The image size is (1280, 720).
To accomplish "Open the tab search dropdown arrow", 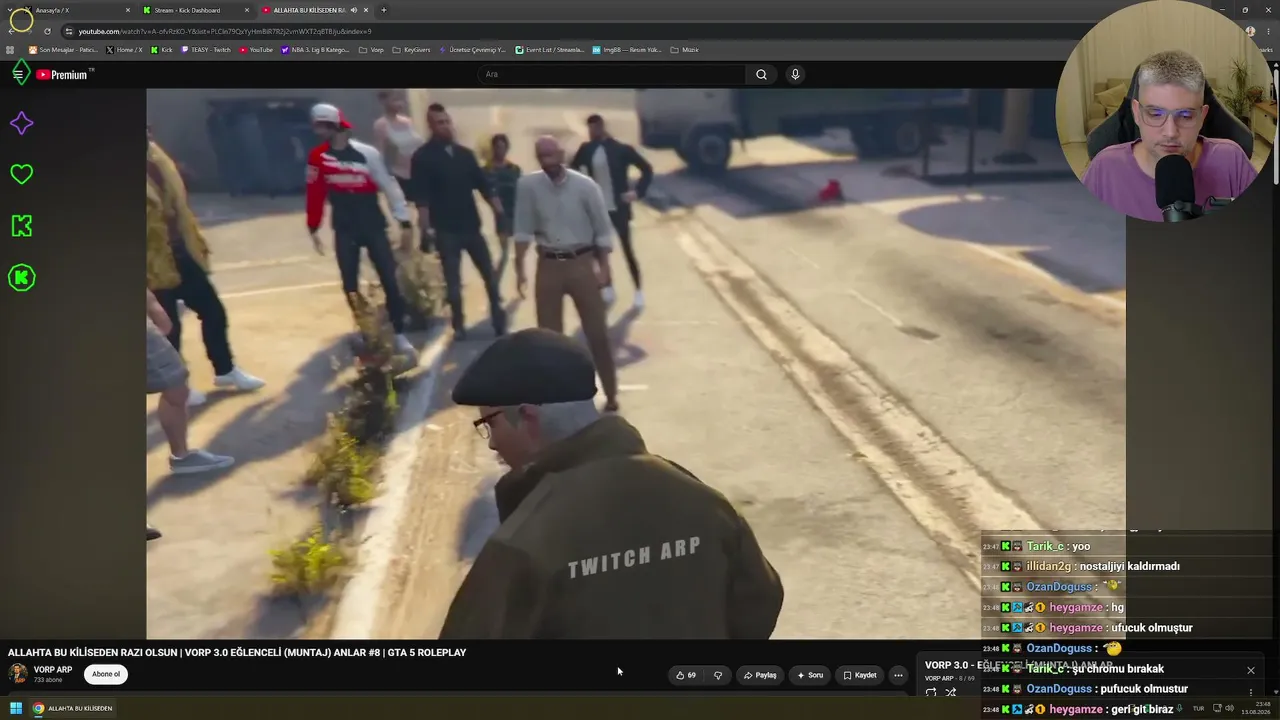I will pos(10,10).
